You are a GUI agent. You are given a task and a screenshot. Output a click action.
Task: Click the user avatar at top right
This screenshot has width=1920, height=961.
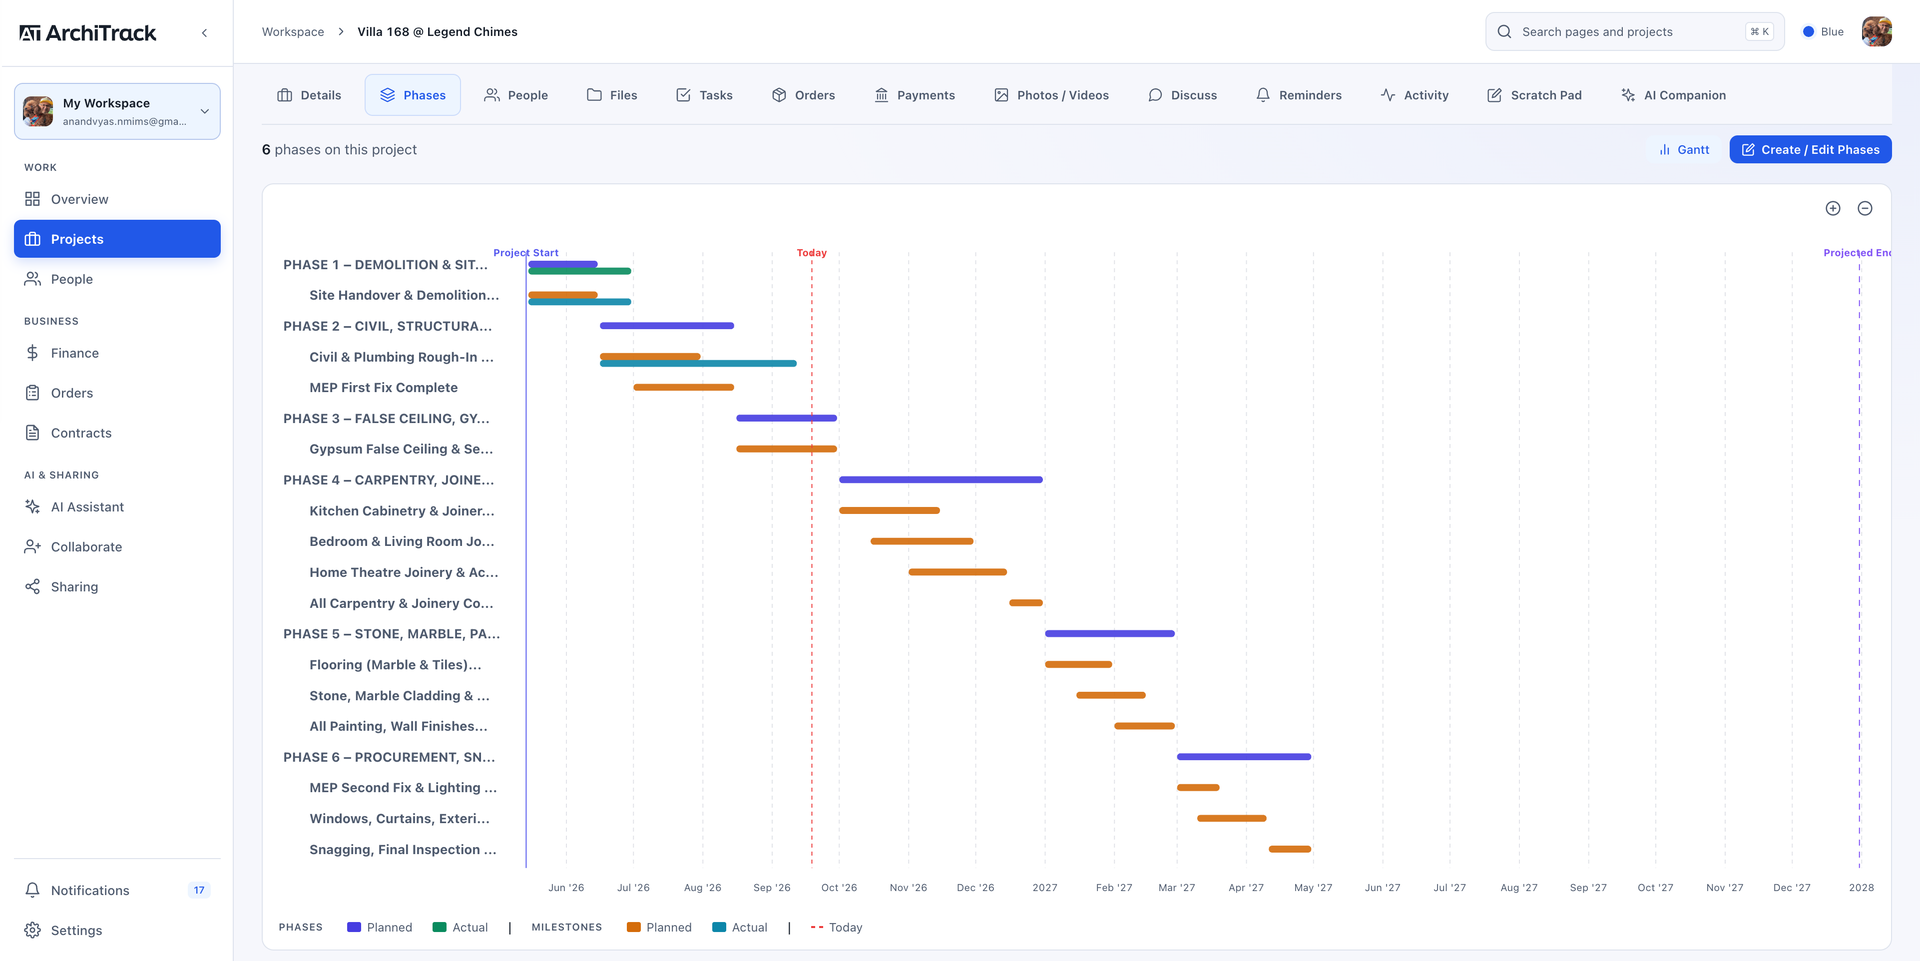coord(1876,32)
